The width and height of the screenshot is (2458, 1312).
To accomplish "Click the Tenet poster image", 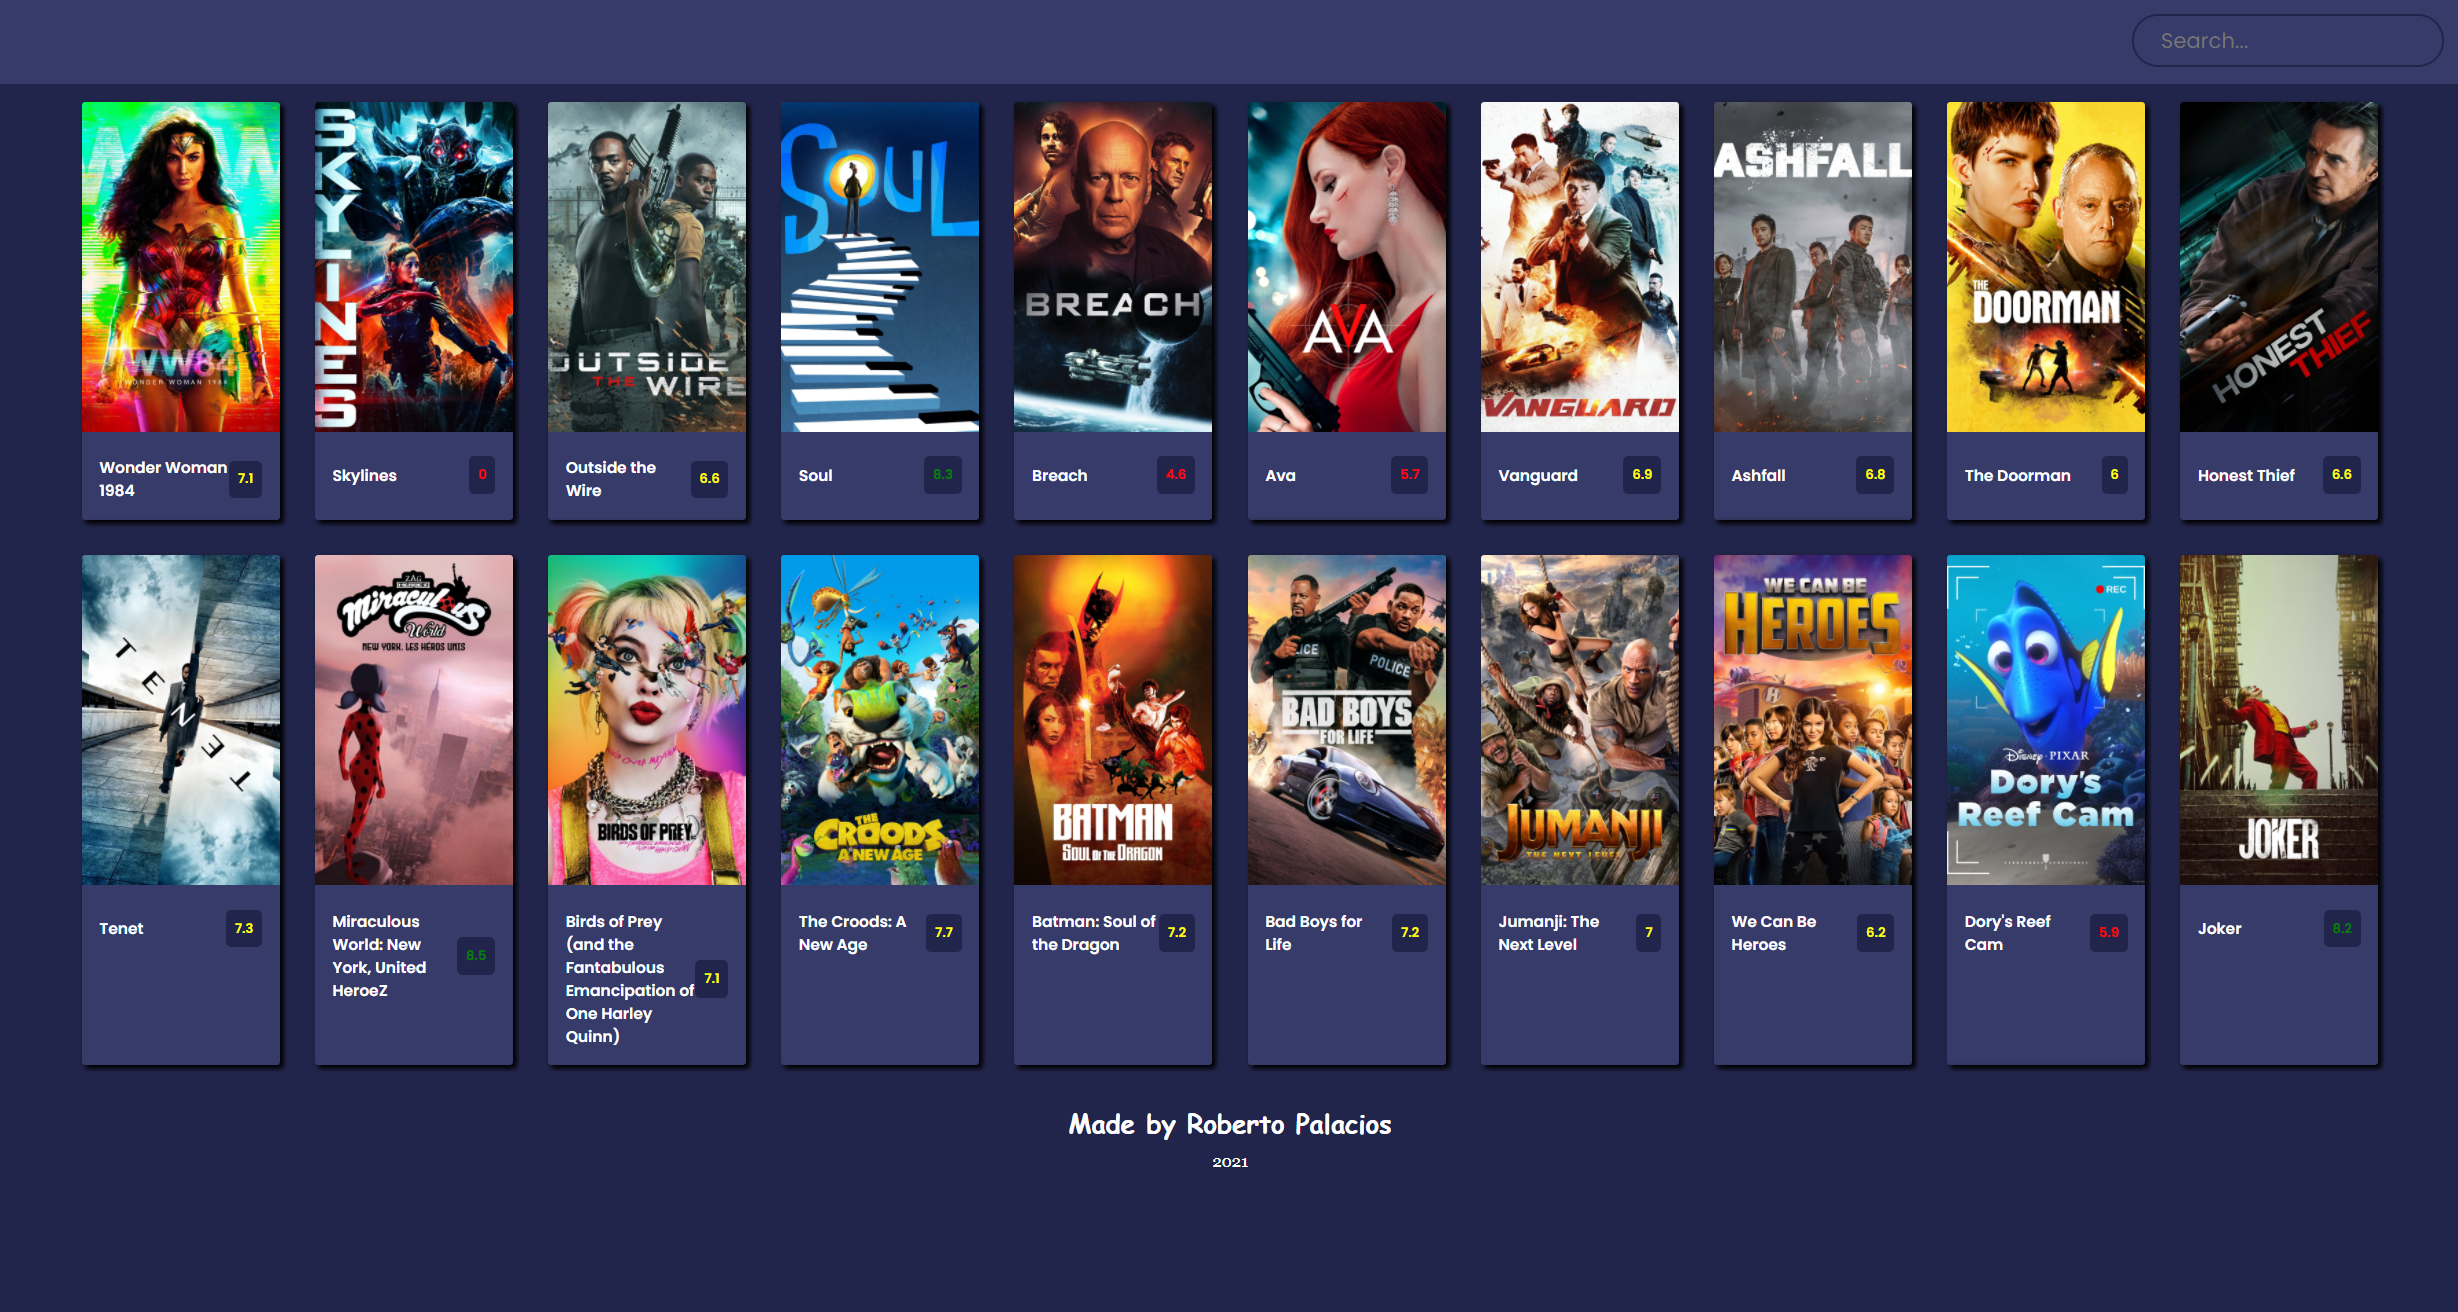I will (181, 720).
